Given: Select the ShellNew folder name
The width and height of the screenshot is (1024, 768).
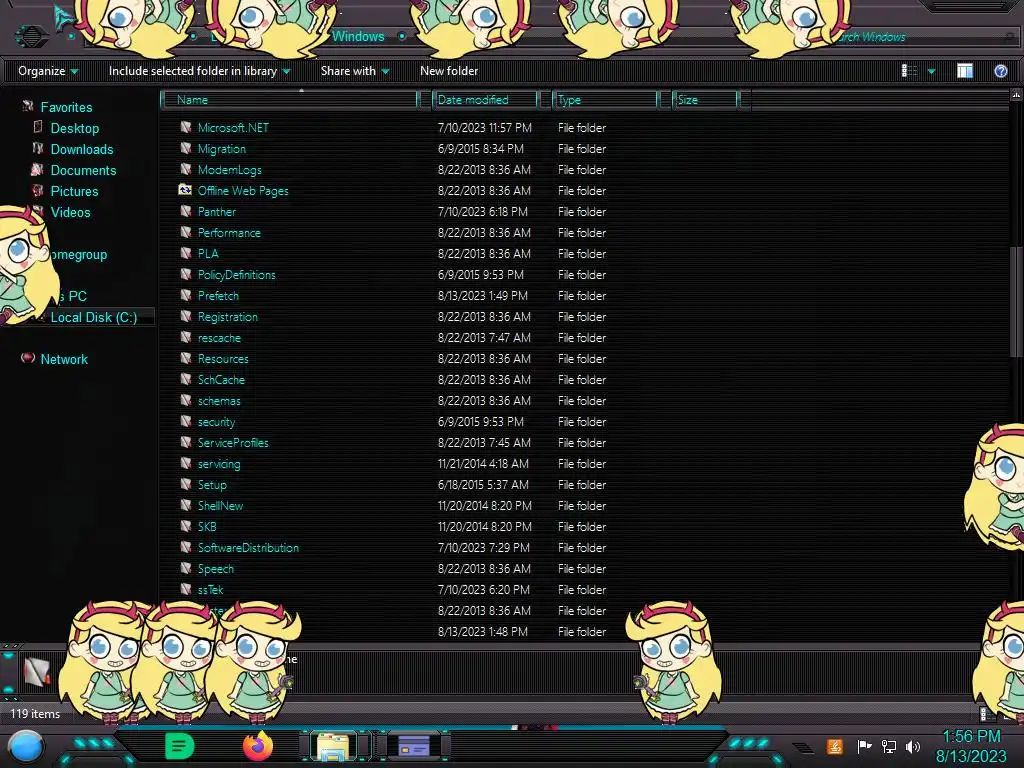Looking at the screenshot, I should point(220,505).
